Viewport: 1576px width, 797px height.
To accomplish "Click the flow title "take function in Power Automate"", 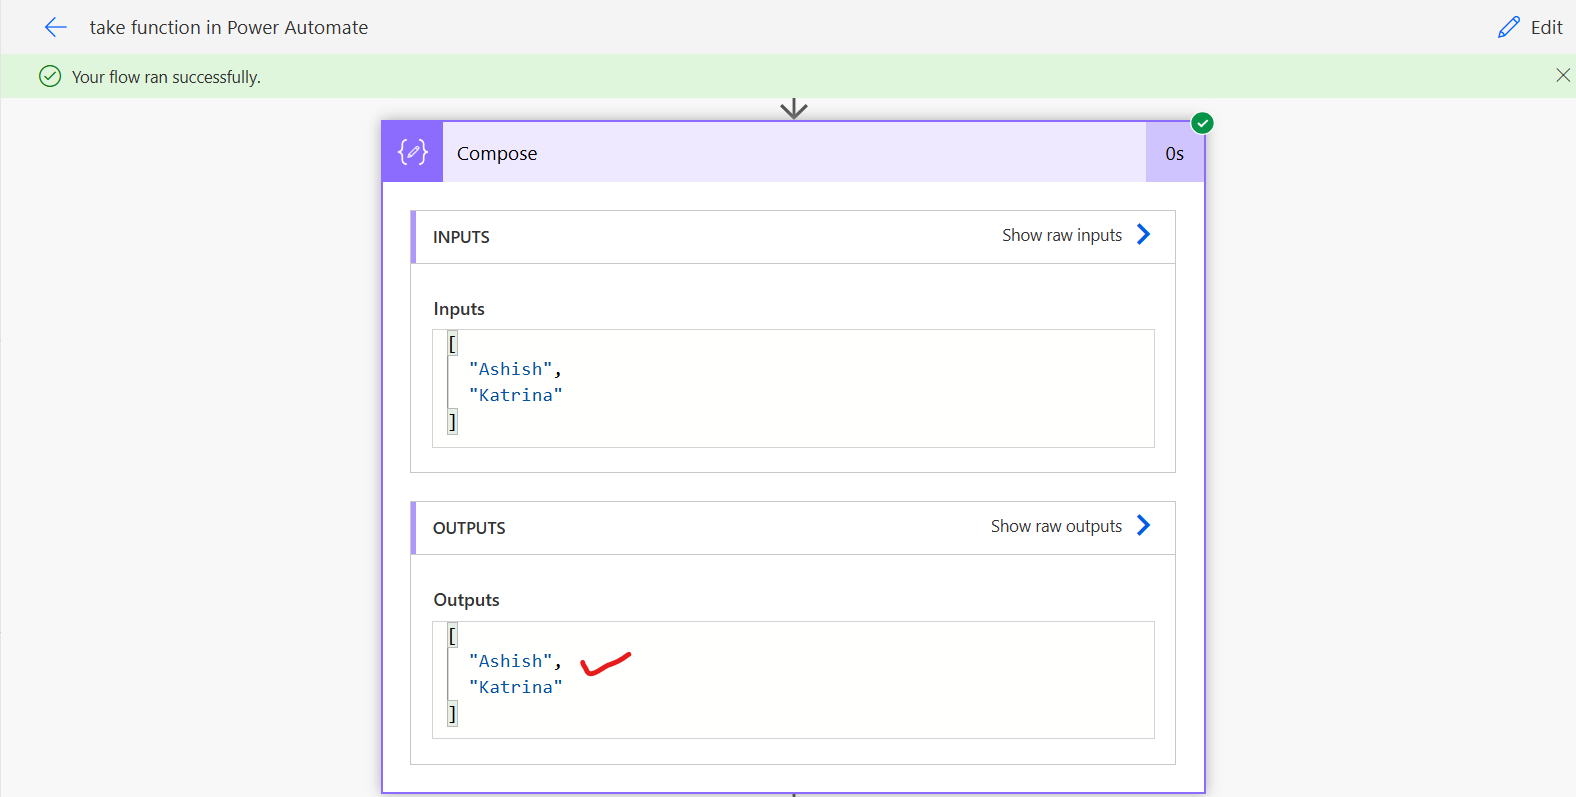I will coord(229,28).
